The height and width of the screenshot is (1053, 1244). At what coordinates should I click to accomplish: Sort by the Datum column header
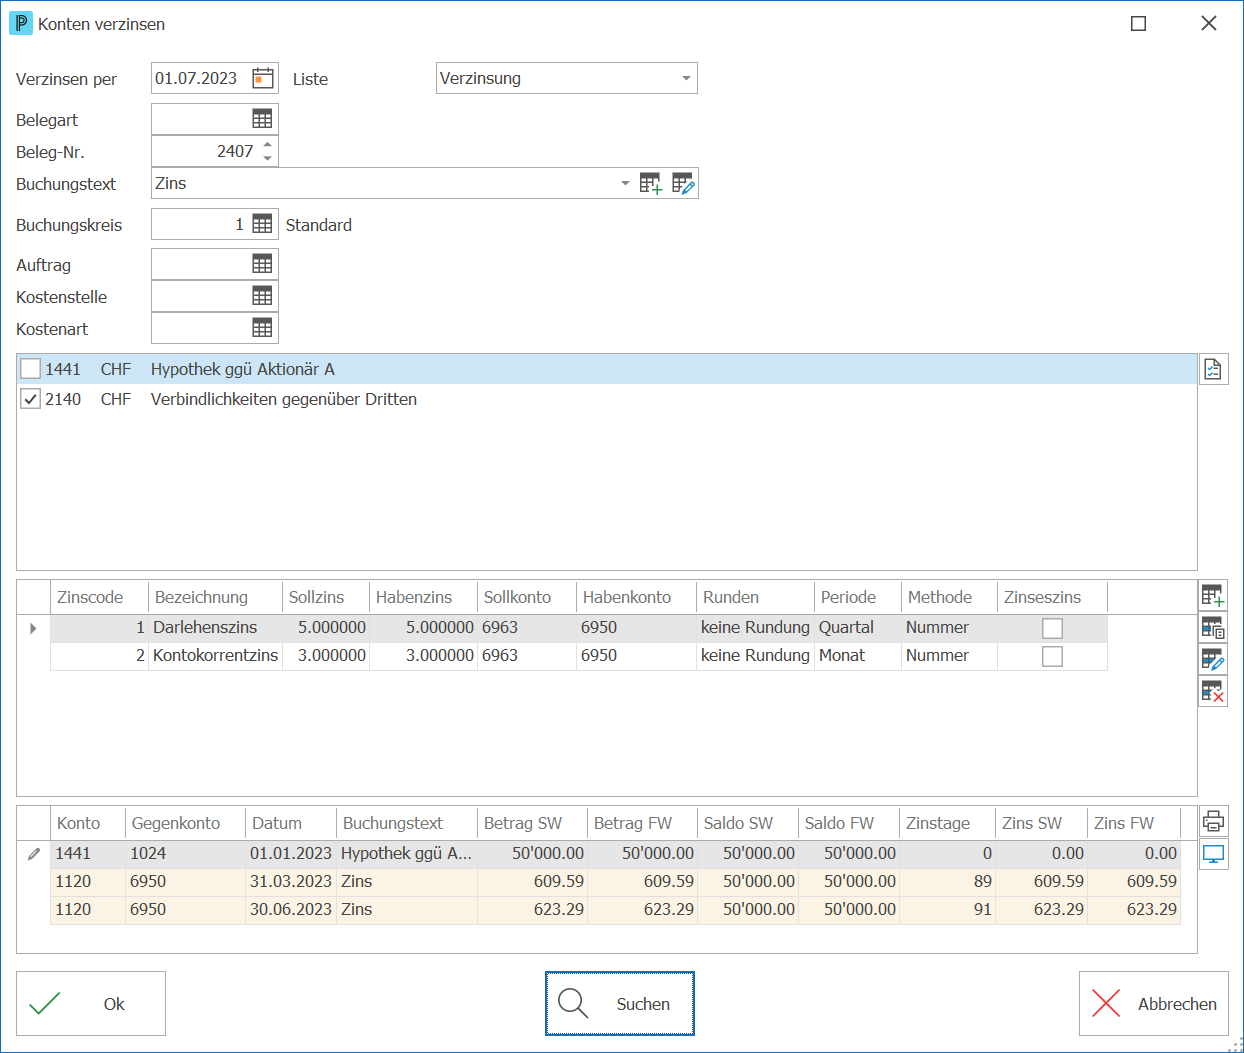291,823
